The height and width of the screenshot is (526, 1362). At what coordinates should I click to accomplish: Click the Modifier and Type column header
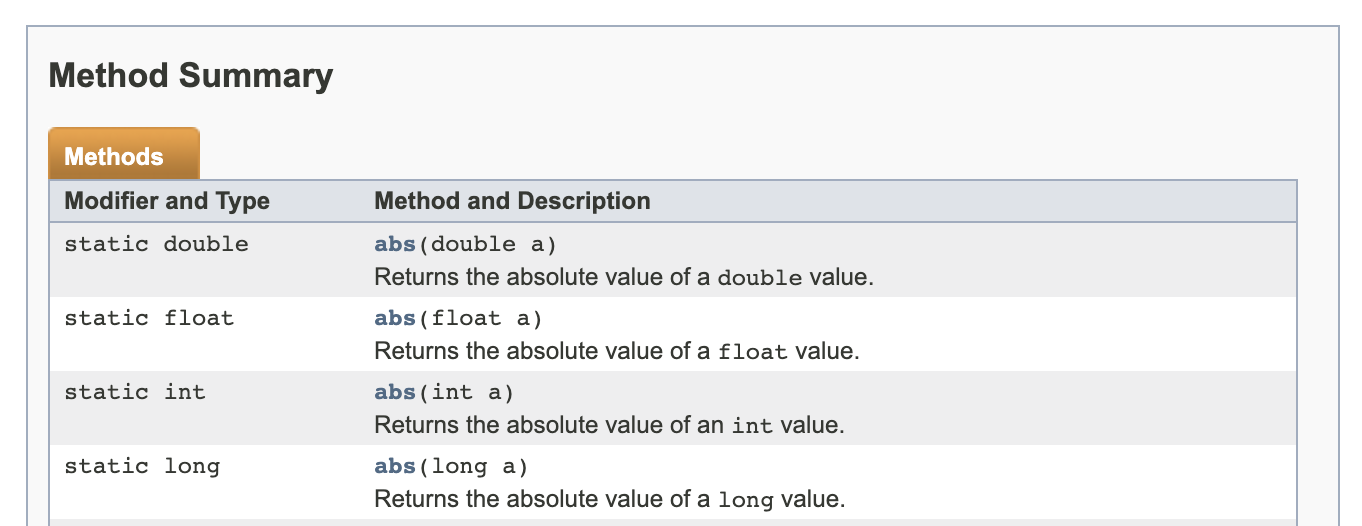pyautogui.click(x=167, y=201)
